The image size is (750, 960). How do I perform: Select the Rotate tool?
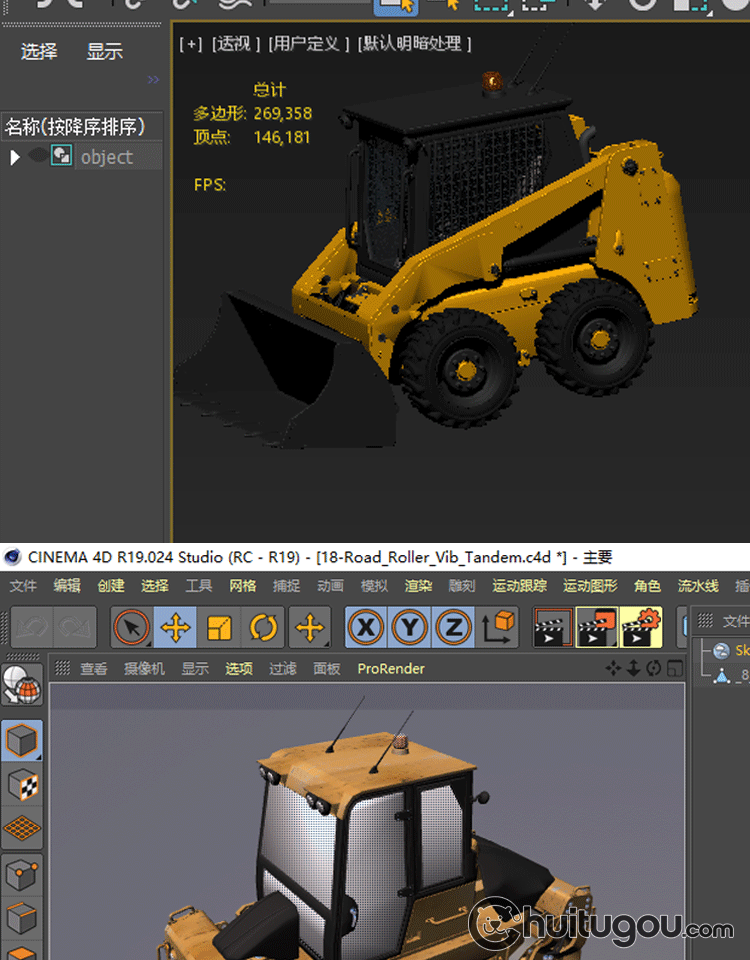click(263, 628)
